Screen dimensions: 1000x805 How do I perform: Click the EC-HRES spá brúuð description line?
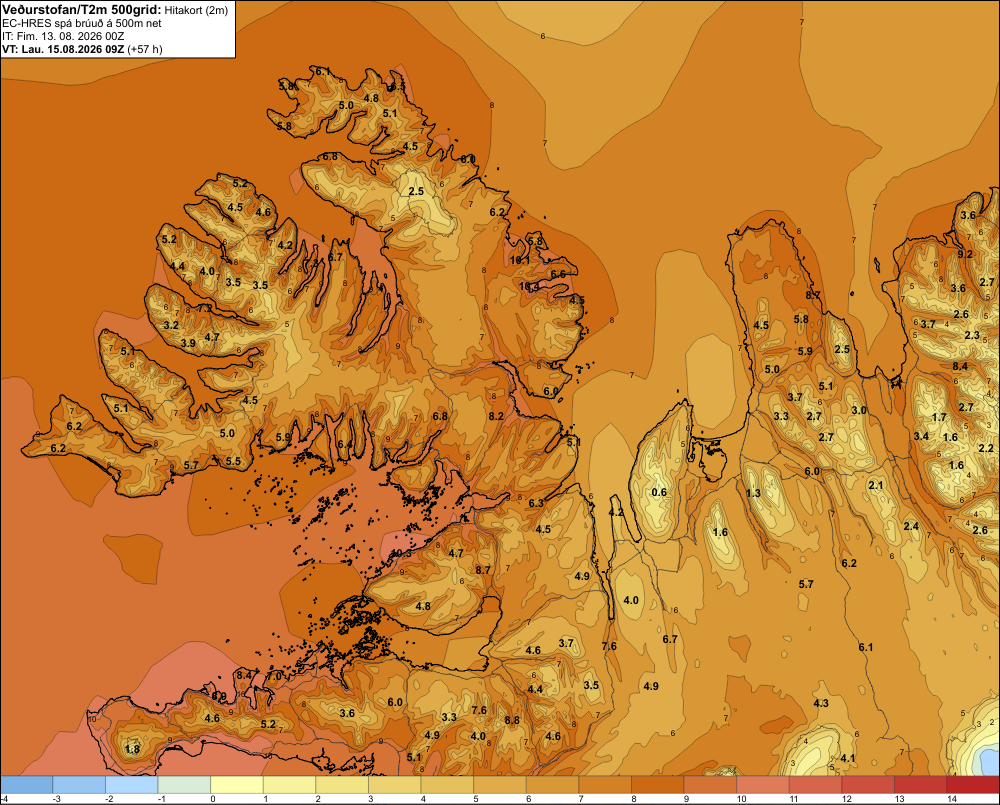82,23
